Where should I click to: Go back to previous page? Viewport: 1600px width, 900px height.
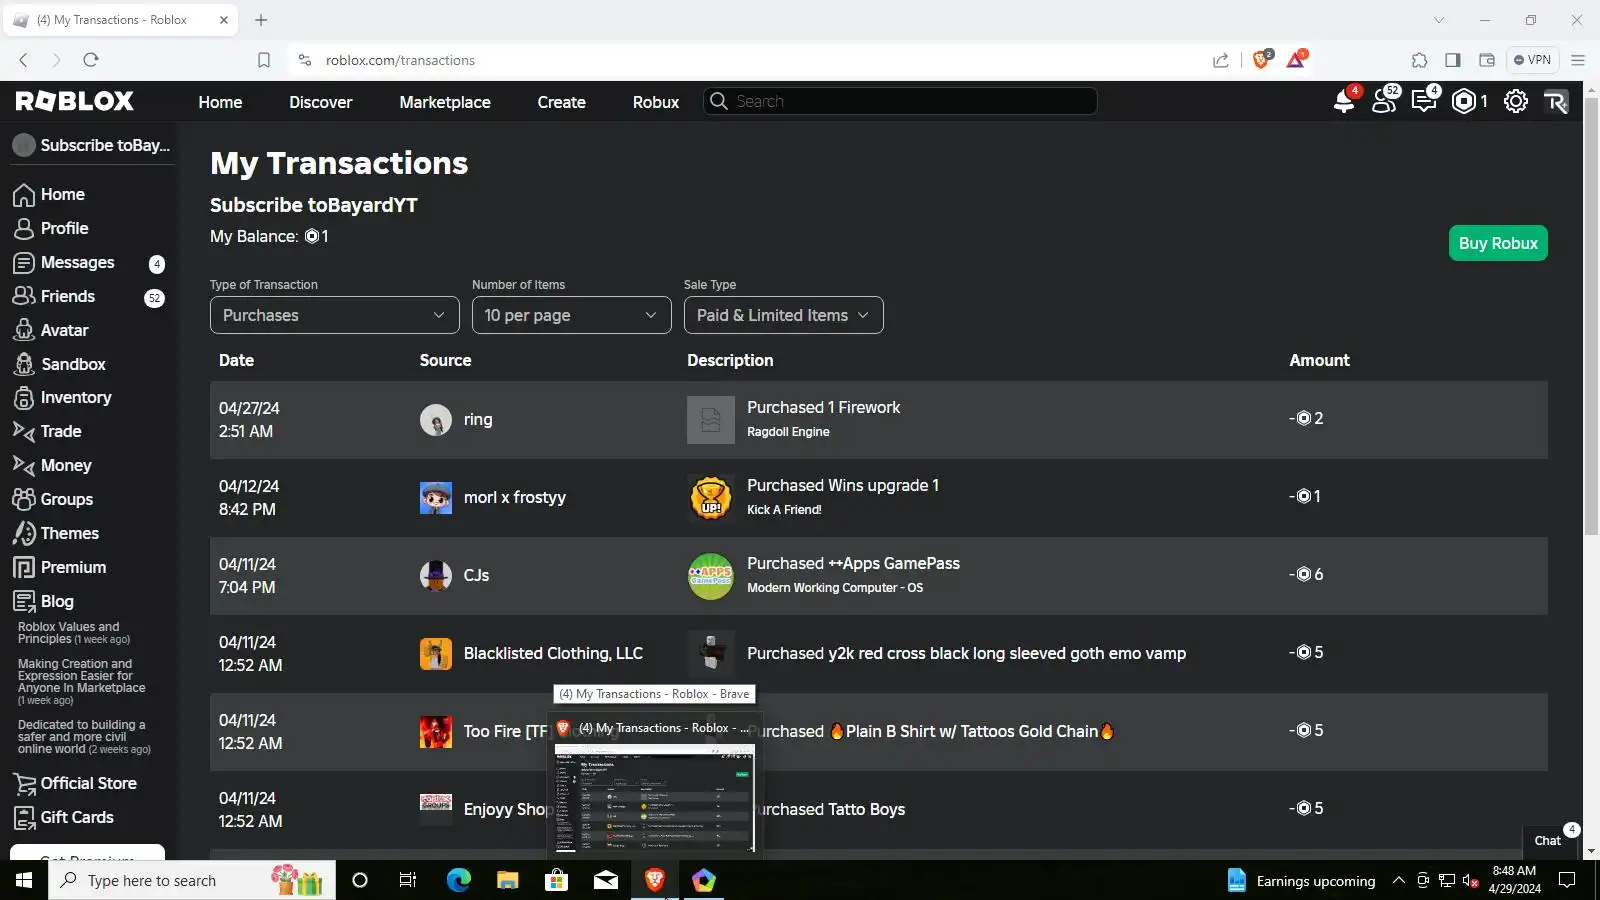click(x=24, y=60)
